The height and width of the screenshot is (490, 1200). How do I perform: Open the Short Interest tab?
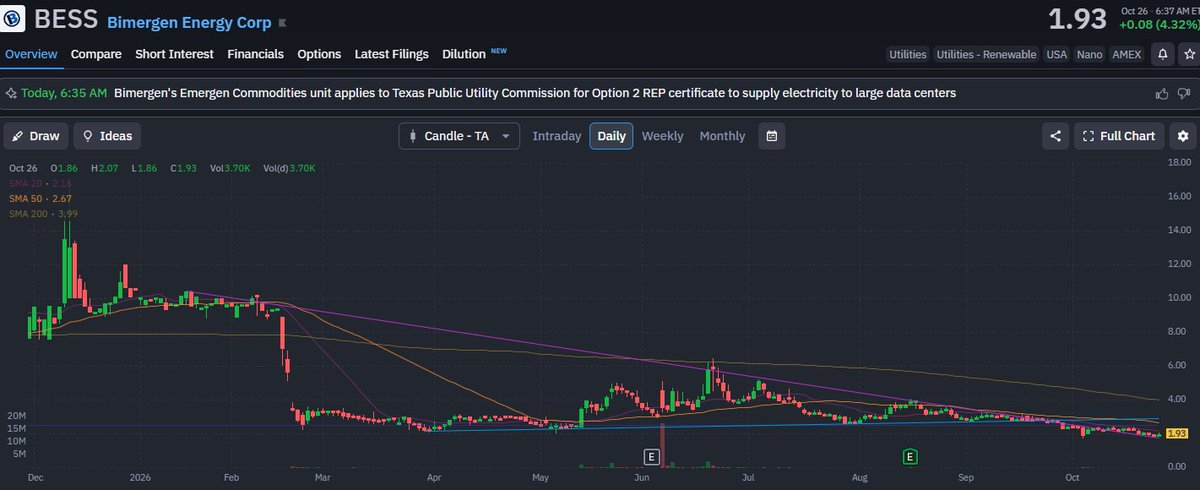(174, 54)
